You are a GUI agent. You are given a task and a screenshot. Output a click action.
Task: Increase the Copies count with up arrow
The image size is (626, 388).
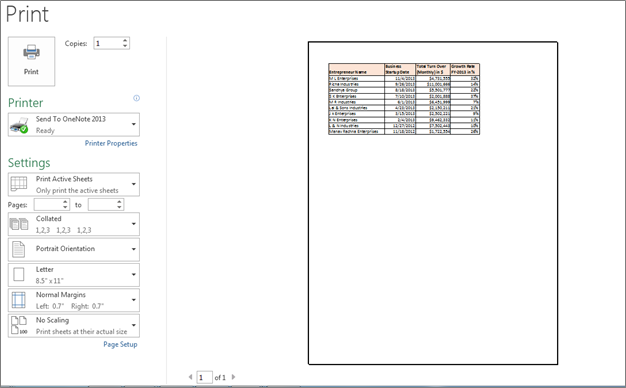coord(125,40)
